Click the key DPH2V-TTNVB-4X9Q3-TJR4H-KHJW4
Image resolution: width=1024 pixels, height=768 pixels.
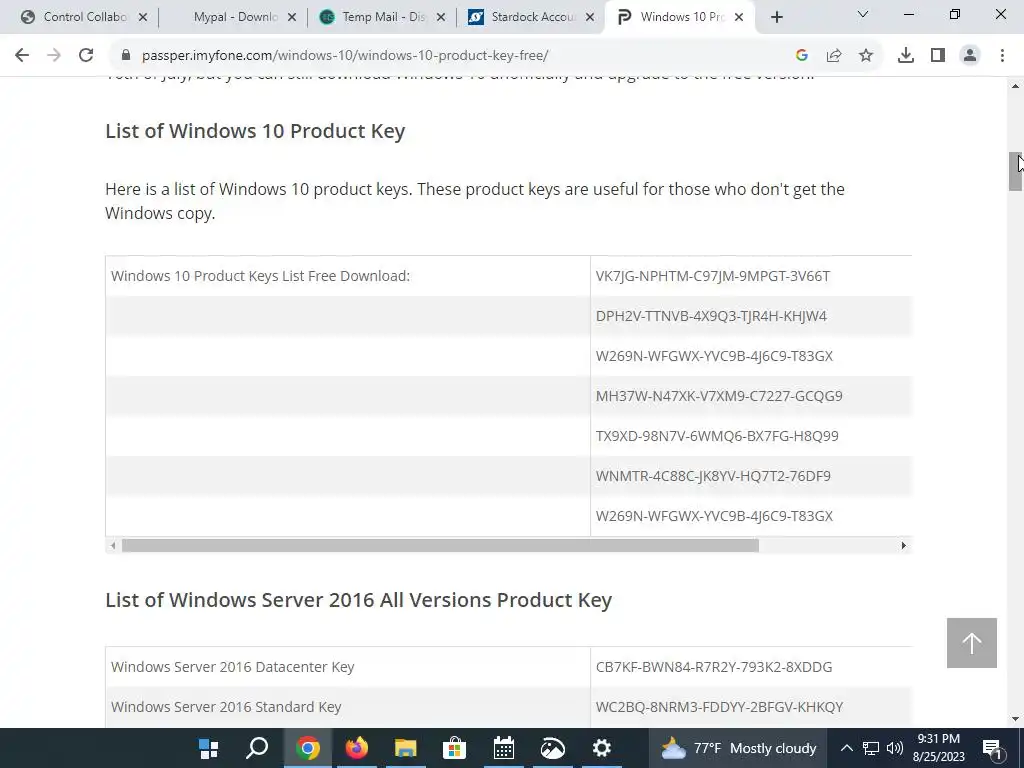click(711, 316)
